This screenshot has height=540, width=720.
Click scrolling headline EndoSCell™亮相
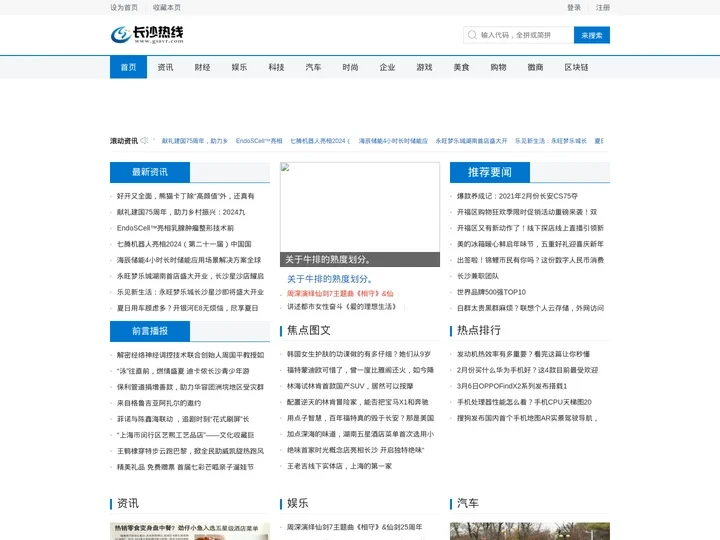pos(259,141)
